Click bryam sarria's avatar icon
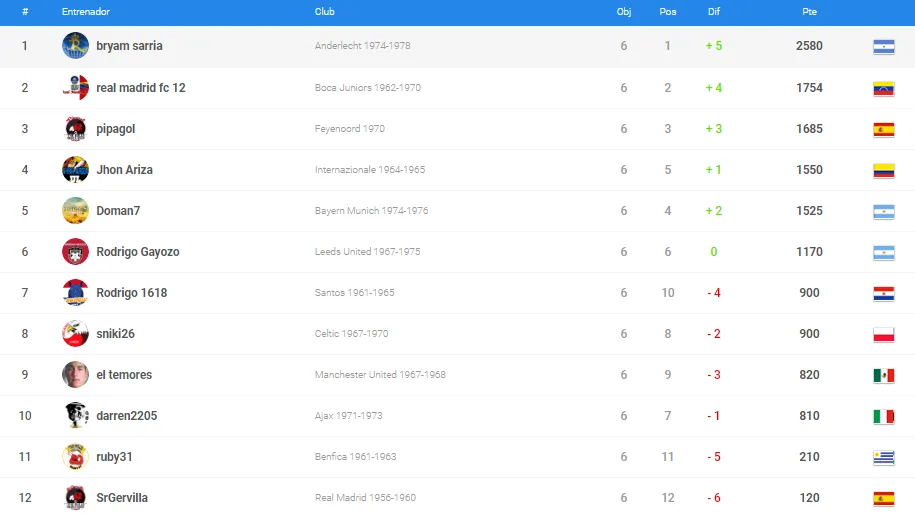 [x=75, y=46]
